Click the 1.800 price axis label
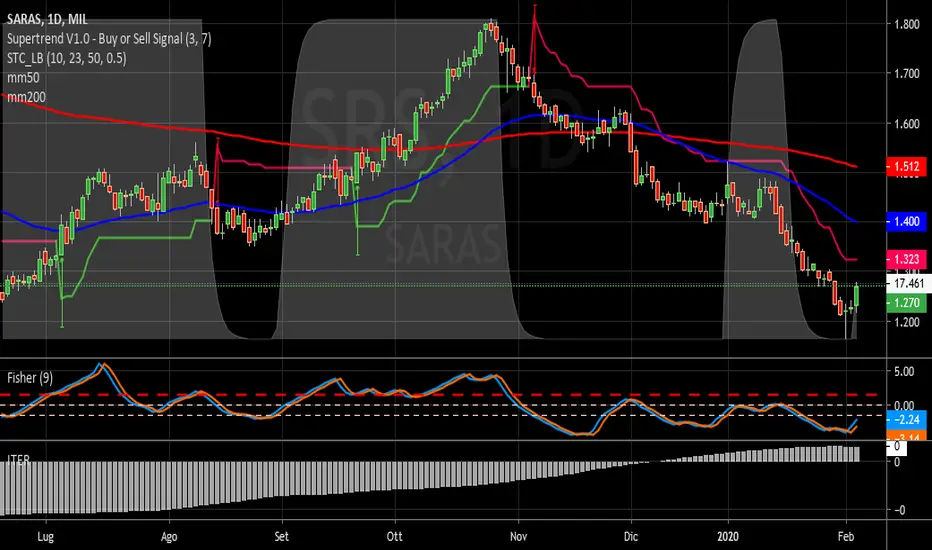 tap(906, 24)
